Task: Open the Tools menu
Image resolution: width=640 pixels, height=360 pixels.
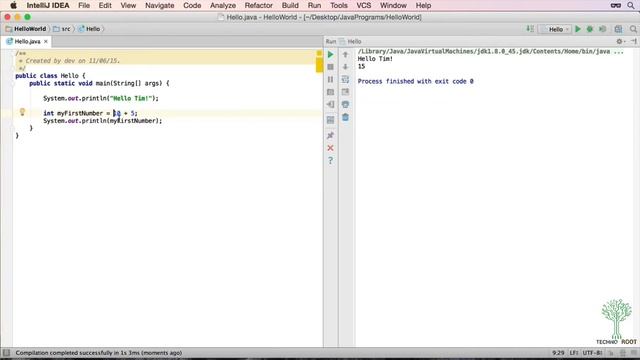Action: 339,5
